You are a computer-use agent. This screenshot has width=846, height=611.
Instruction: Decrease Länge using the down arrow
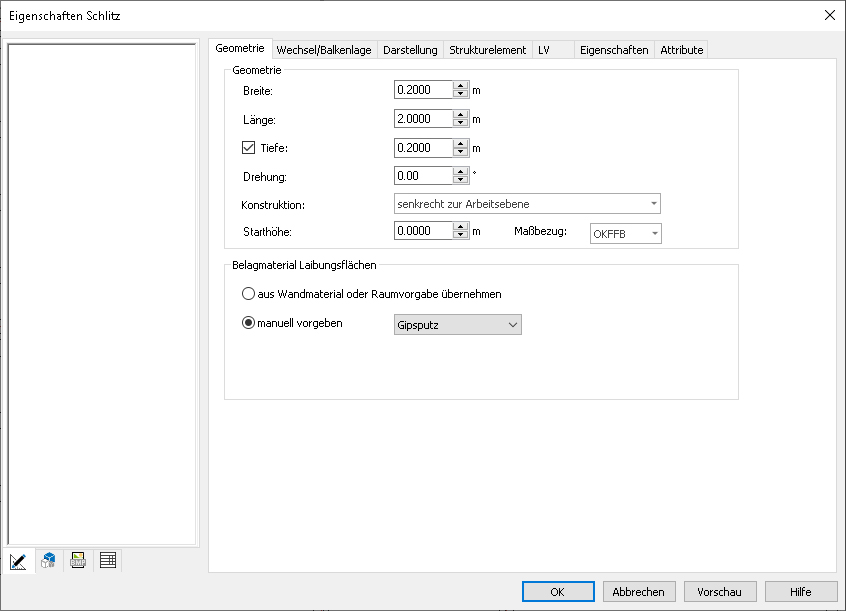pos(460,123)
